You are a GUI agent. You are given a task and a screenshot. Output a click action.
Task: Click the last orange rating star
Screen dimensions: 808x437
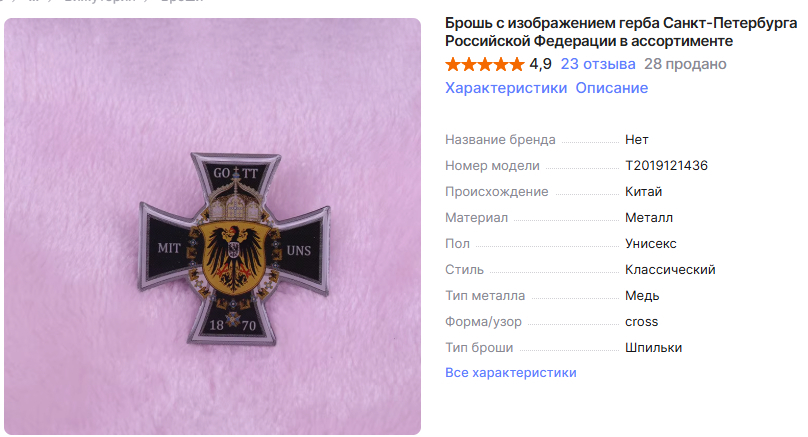517,64
